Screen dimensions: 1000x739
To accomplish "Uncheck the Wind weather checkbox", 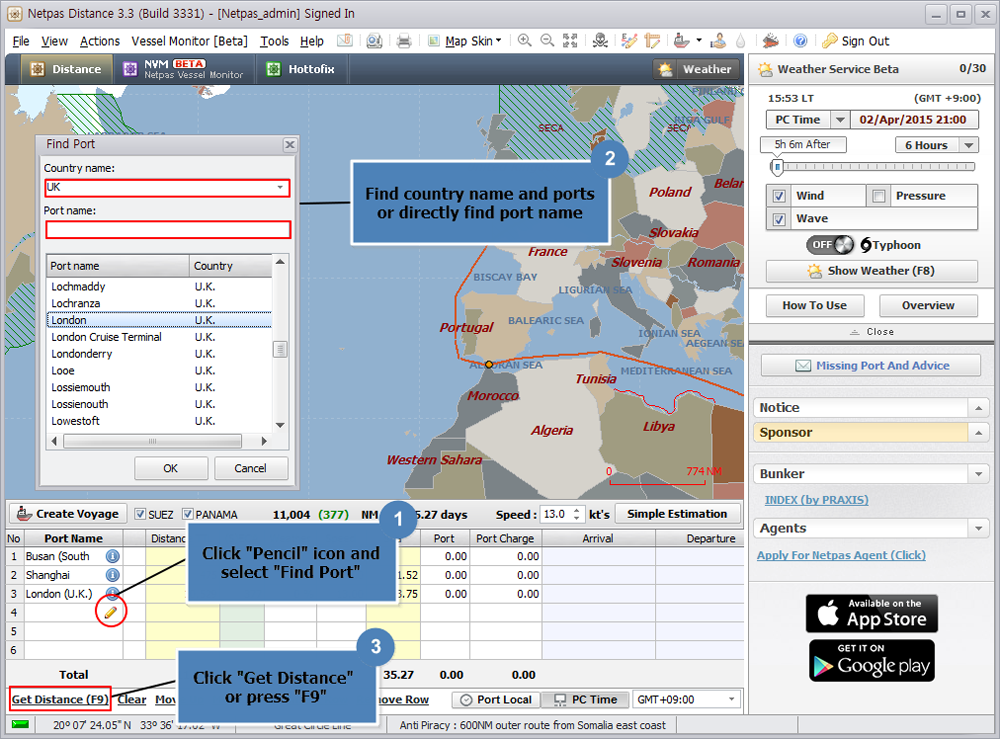I will [x=779, y=196].
